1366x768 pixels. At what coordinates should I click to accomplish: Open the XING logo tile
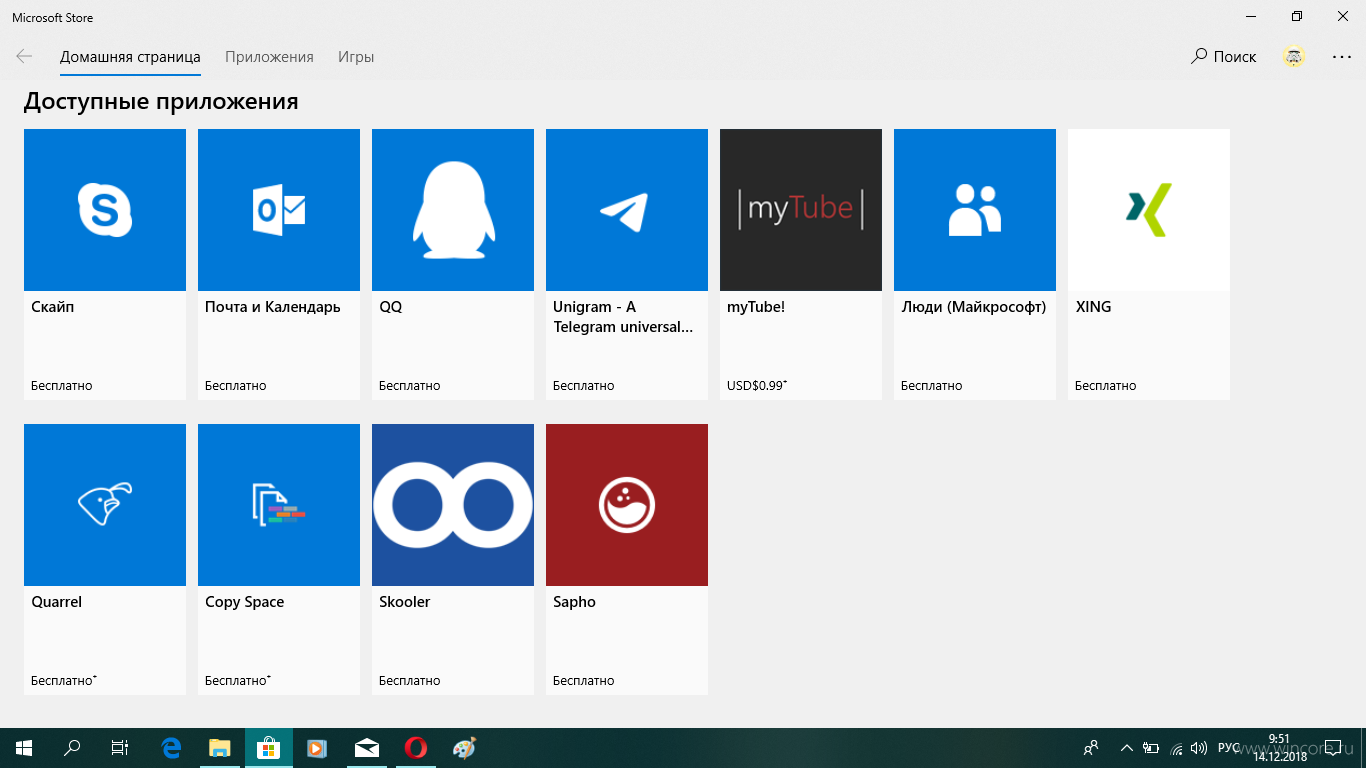pyautogui.click(x=1149, y=210)
